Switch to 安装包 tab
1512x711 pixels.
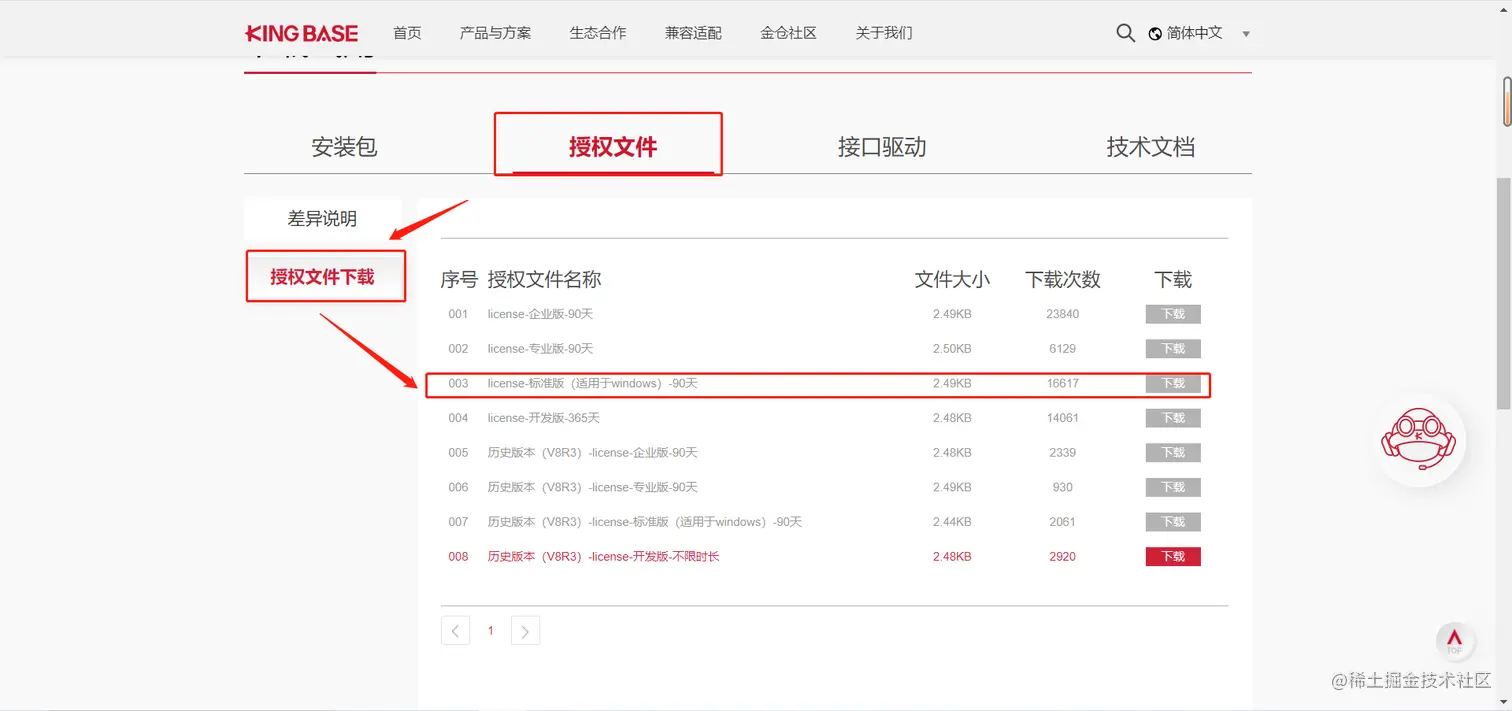click(x=344, y=147)
